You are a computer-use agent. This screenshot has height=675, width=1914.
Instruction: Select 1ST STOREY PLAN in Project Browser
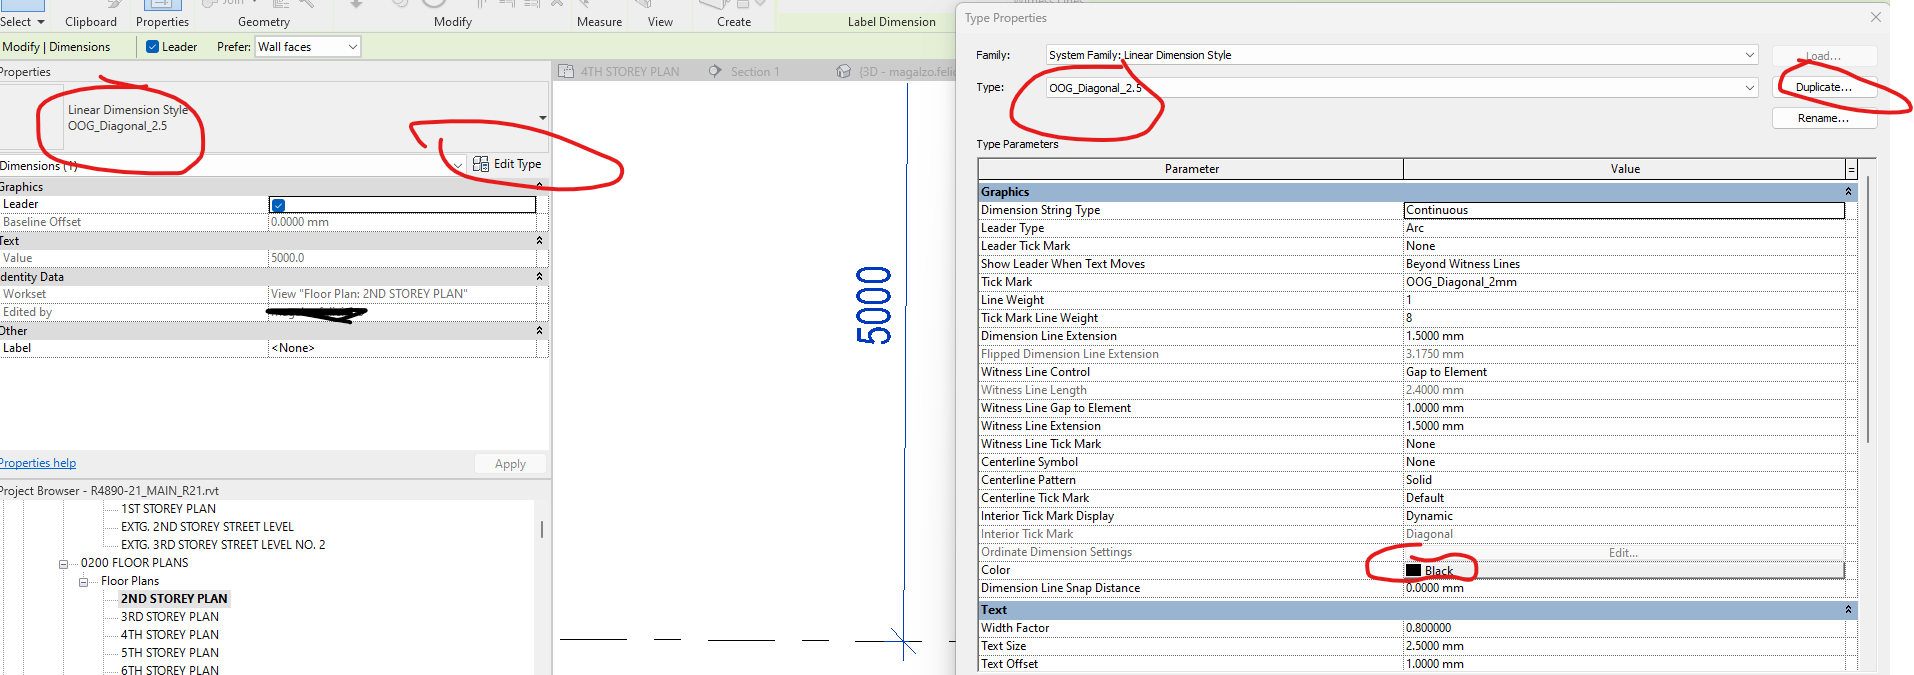click(x=168, y=509)
